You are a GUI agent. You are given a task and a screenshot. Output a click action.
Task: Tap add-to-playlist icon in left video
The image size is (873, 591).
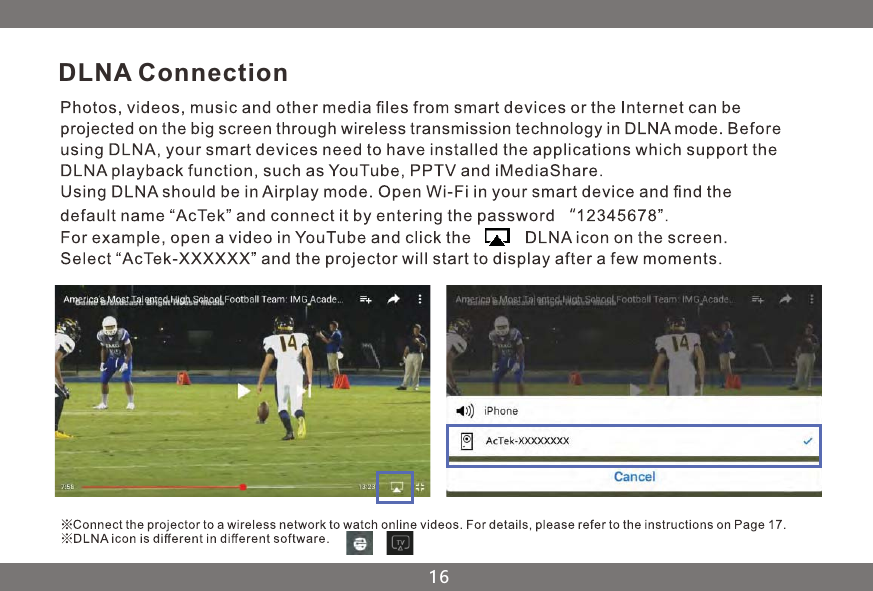[x=365, y=300]
